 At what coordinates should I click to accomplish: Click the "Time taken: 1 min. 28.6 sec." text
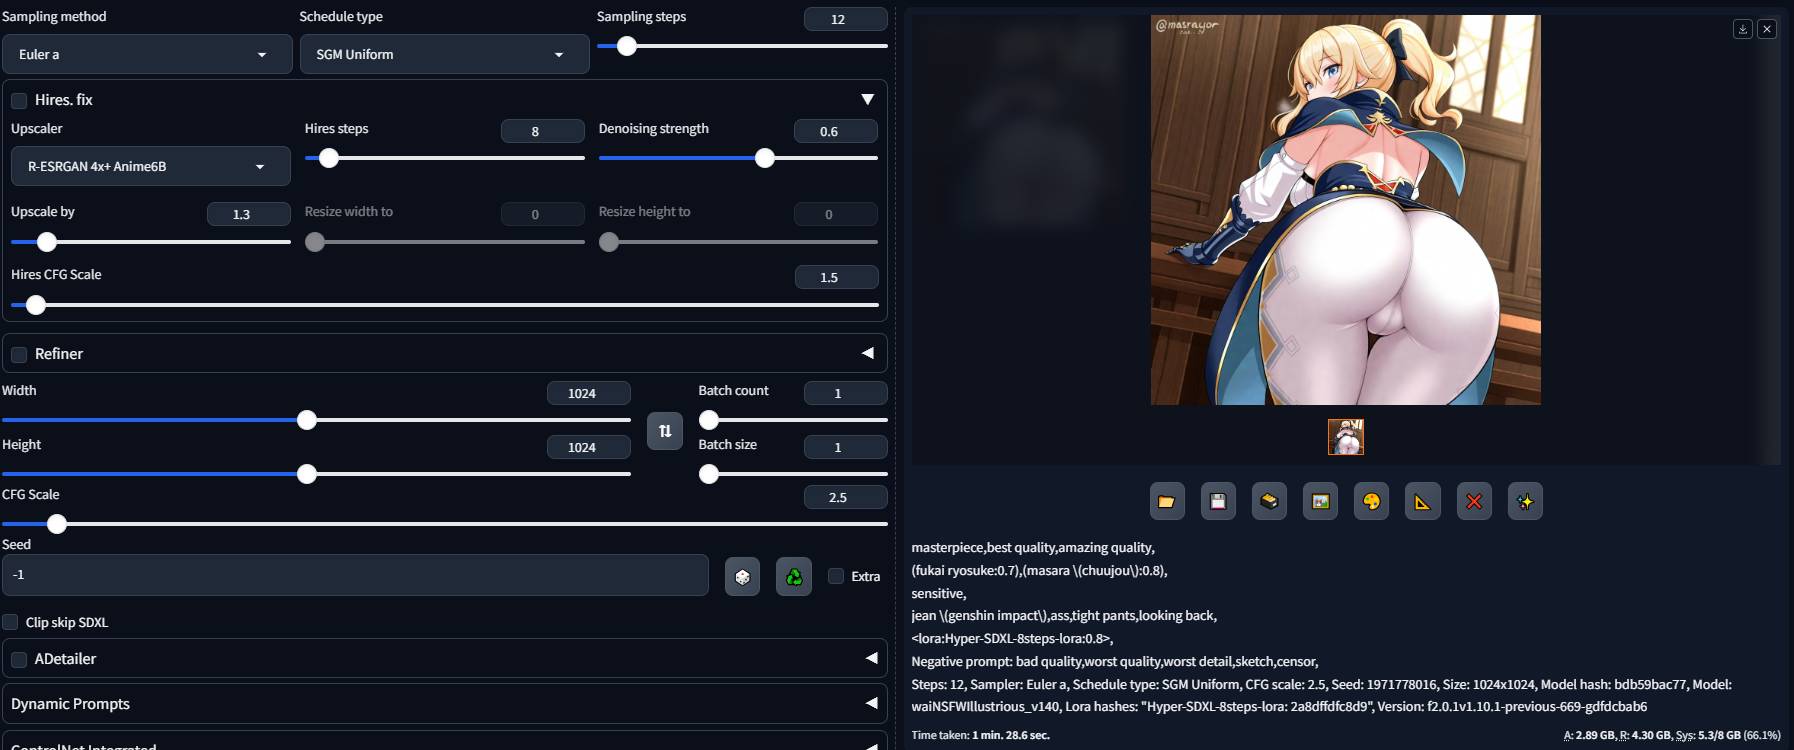pyautogui.click(x=981, y=735)
